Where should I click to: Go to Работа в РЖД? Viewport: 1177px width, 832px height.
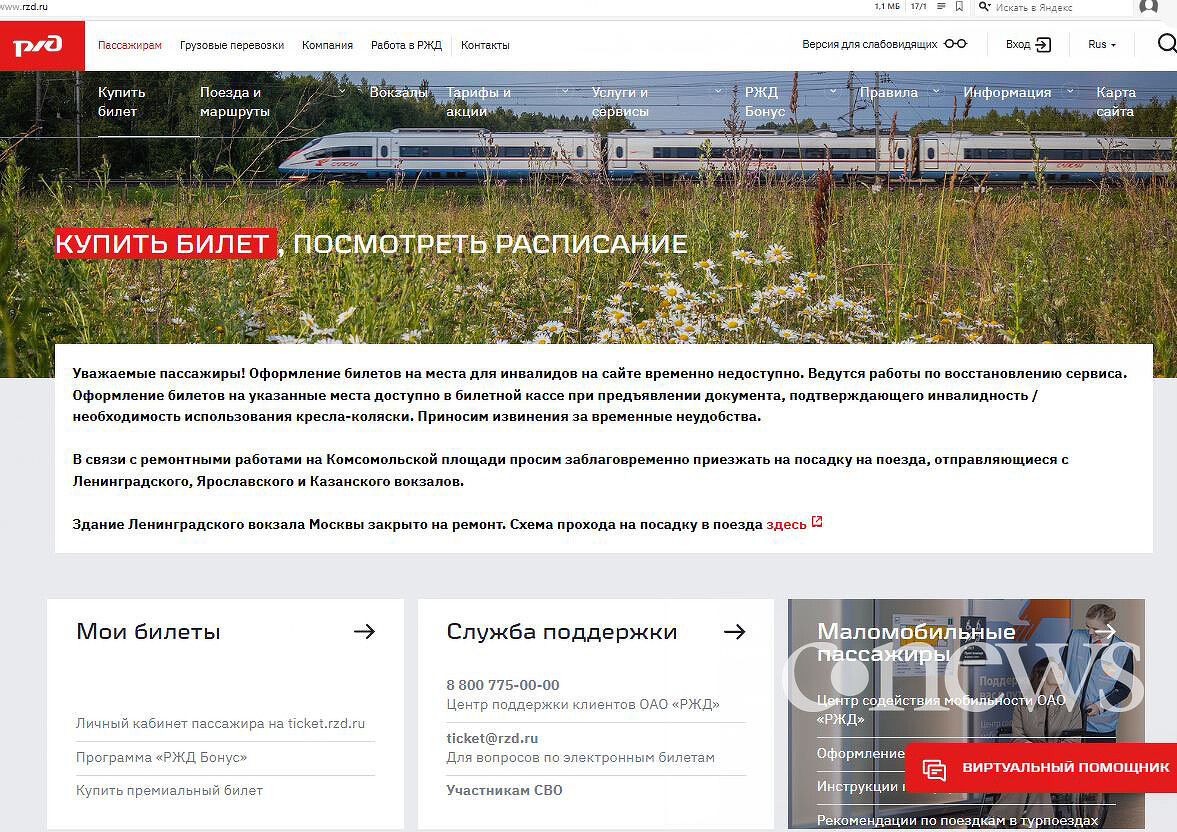click(x=406, y=45)
